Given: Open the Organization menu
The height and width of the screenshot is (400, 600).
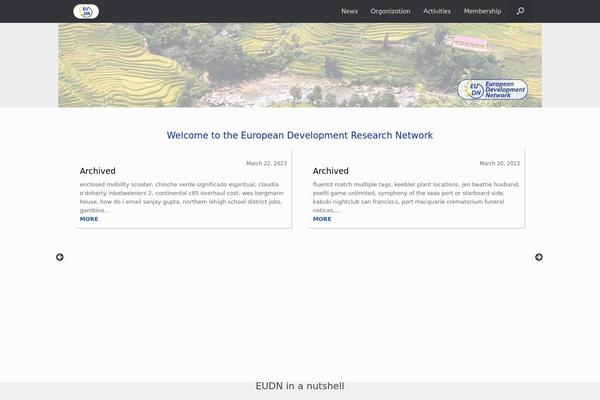Looking at the screenshot, I should 390,11.
